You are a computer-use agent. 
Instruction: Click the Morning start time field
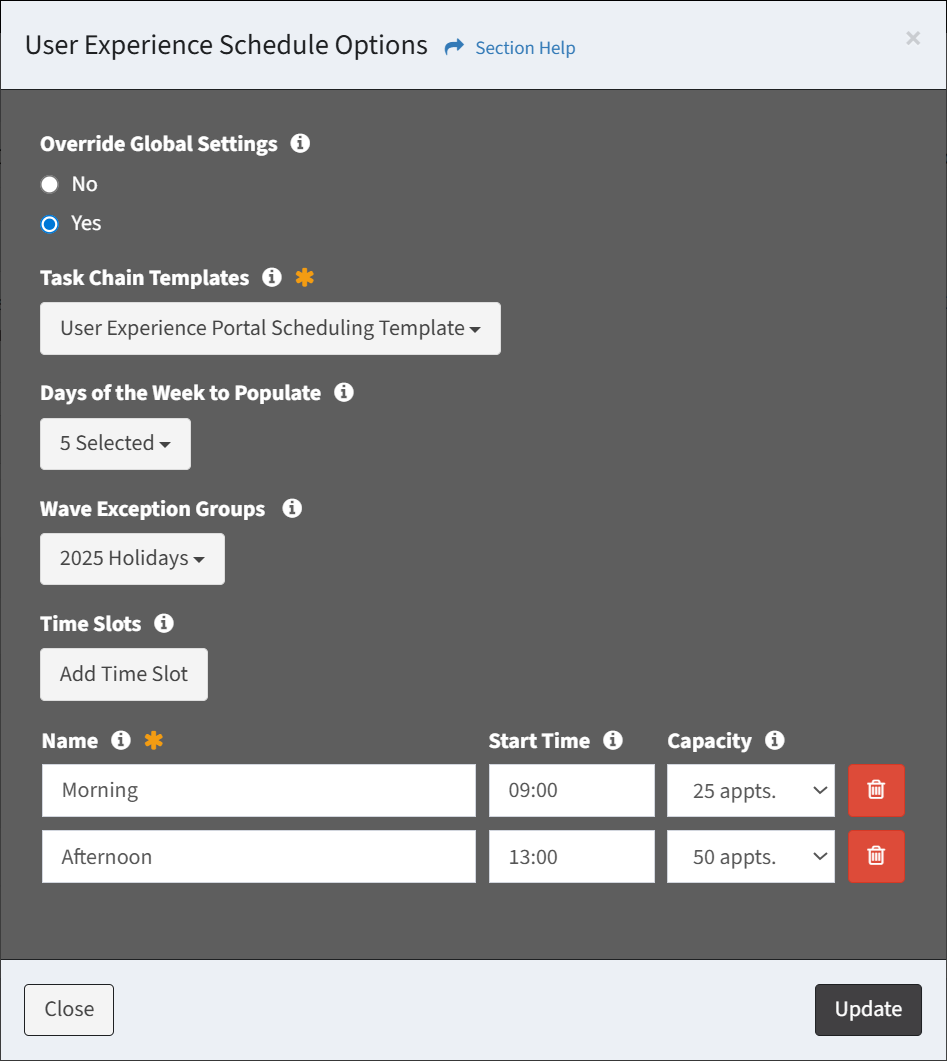571,791
